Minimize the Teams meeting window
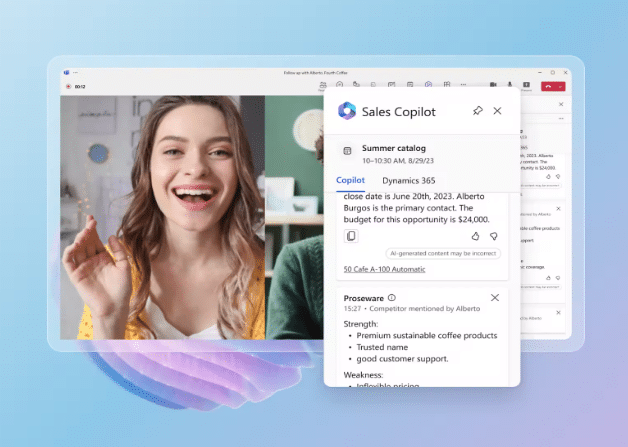Viewport: 628px width, 447px height. (540, 72)
